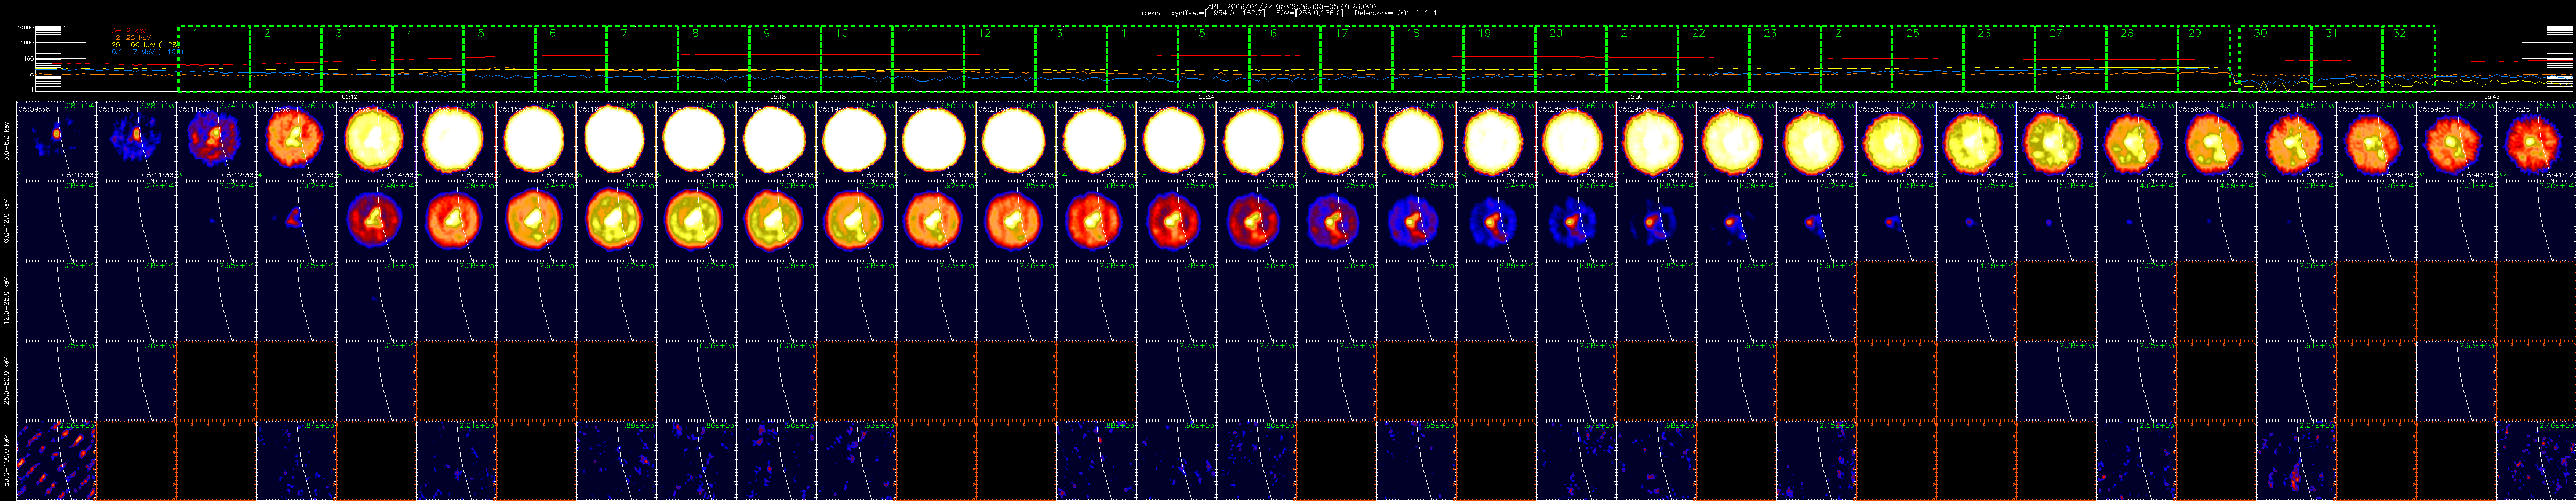Select the 3-6 keV image starting 05:13:36
Image resolution: width=2576 pixels, height=501 pixels.
376,140
